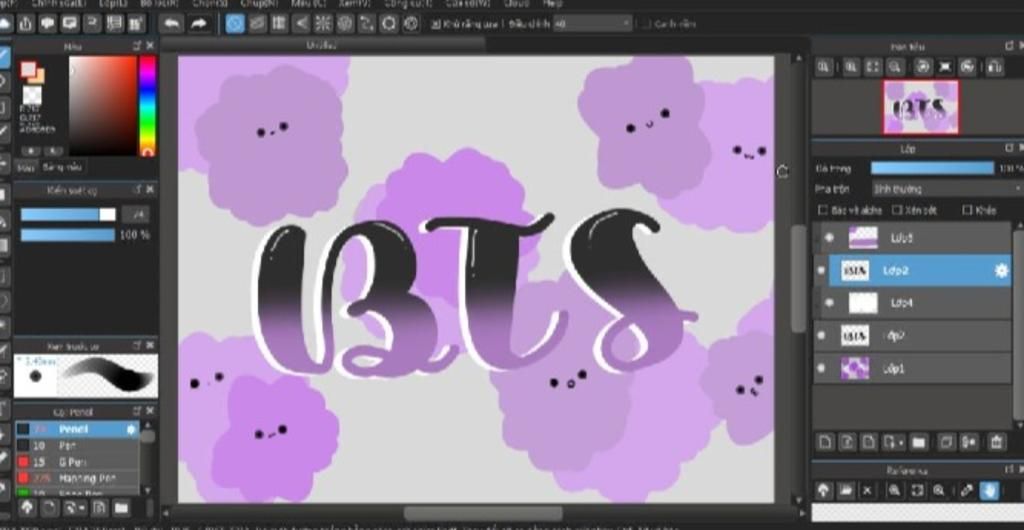
Task: Open the Help menu
Action: pos(552,3)
